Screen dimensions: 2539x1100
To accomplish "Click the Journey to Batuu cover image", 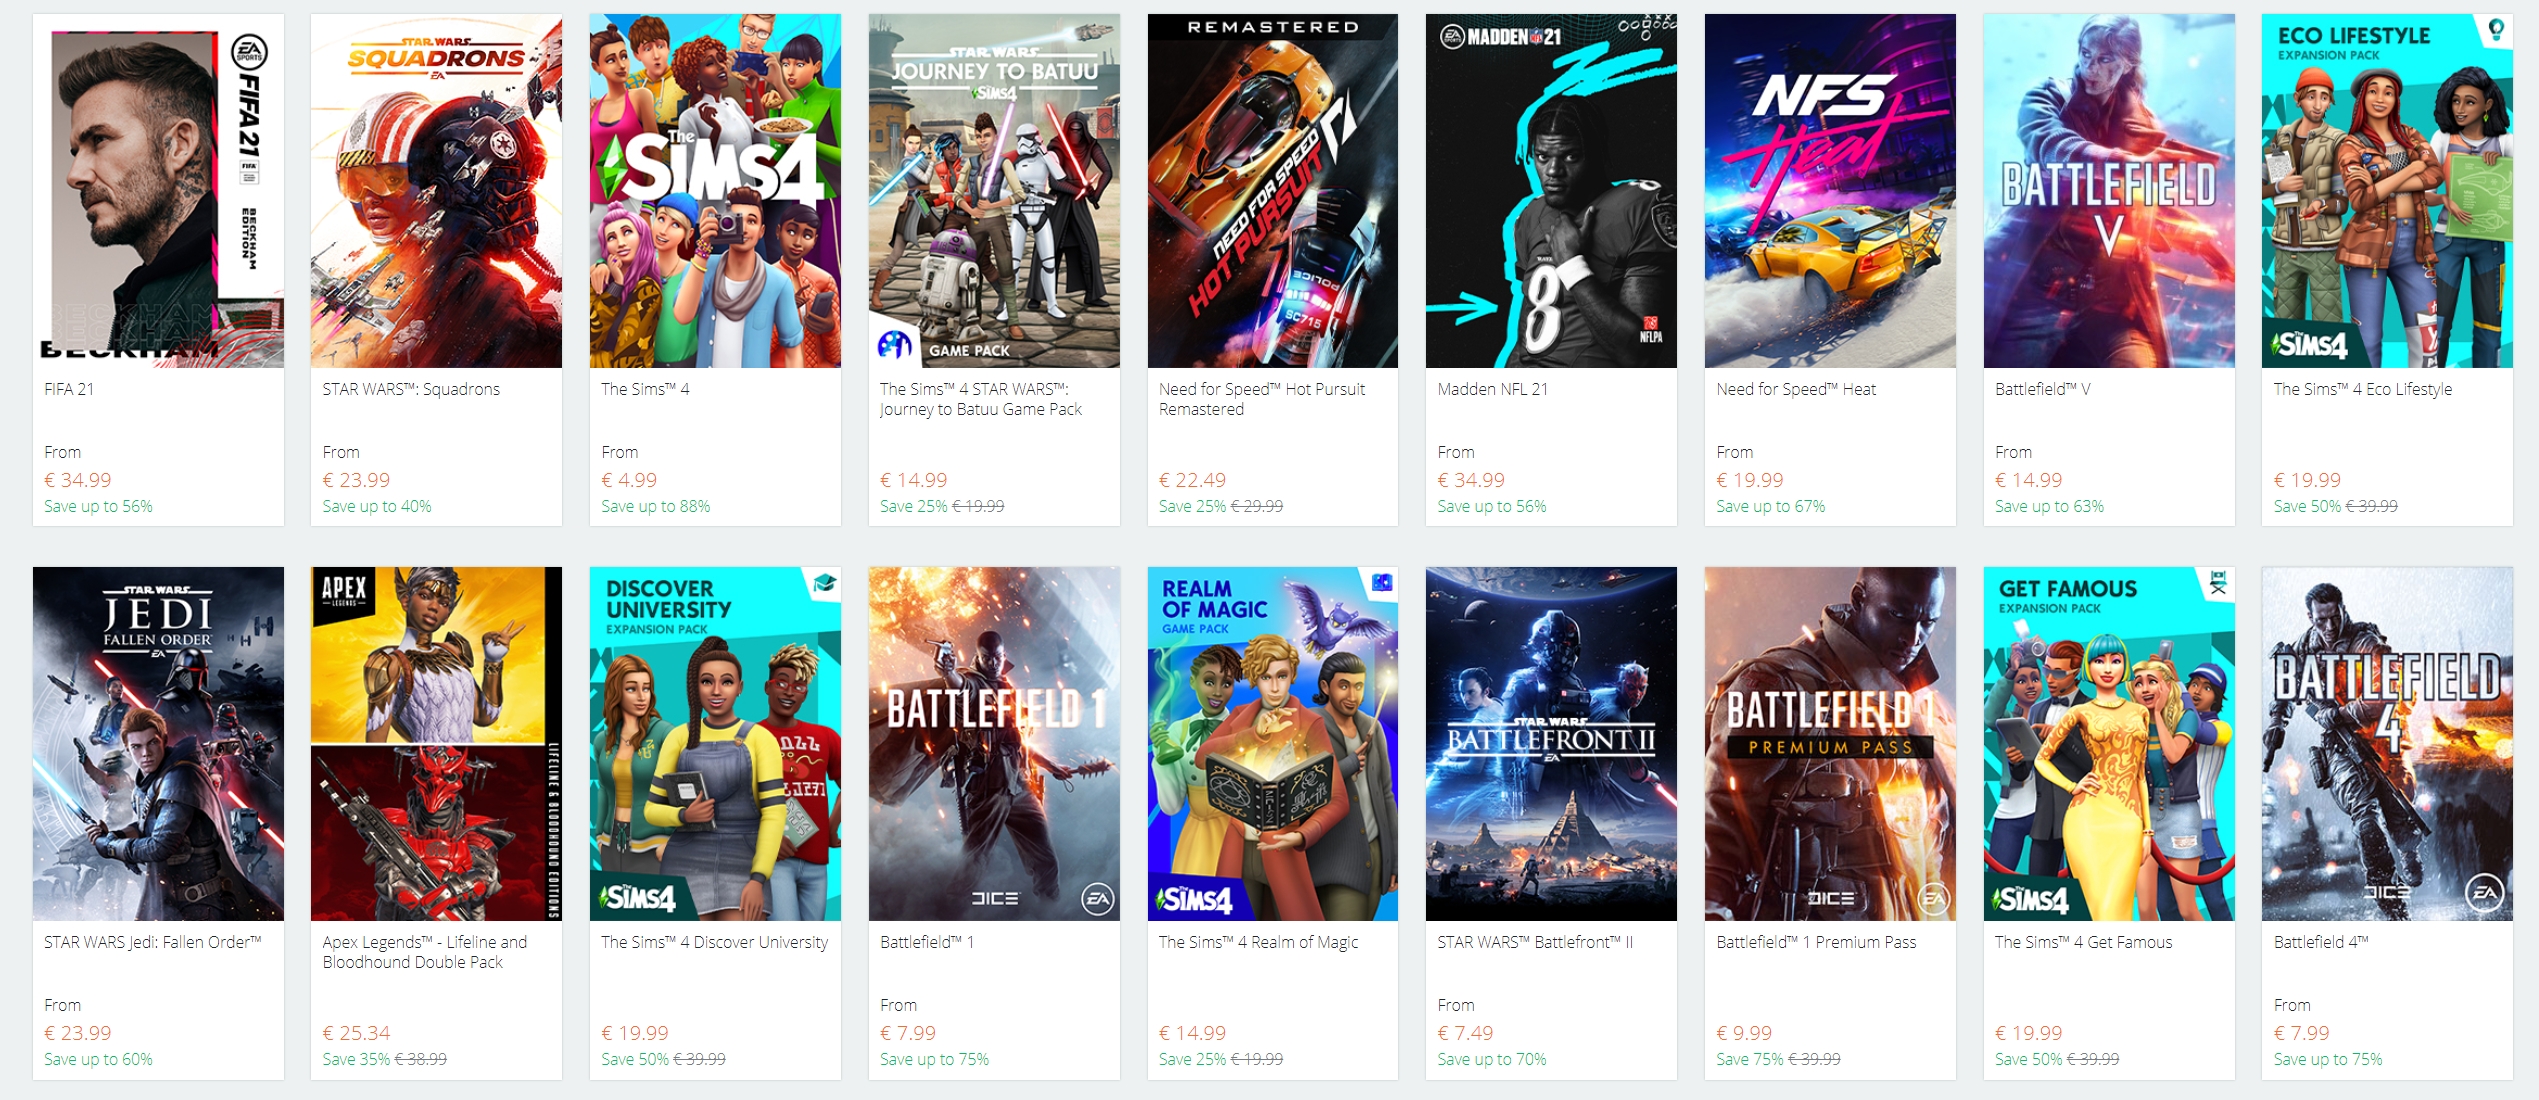I will (x=994, y=190).
